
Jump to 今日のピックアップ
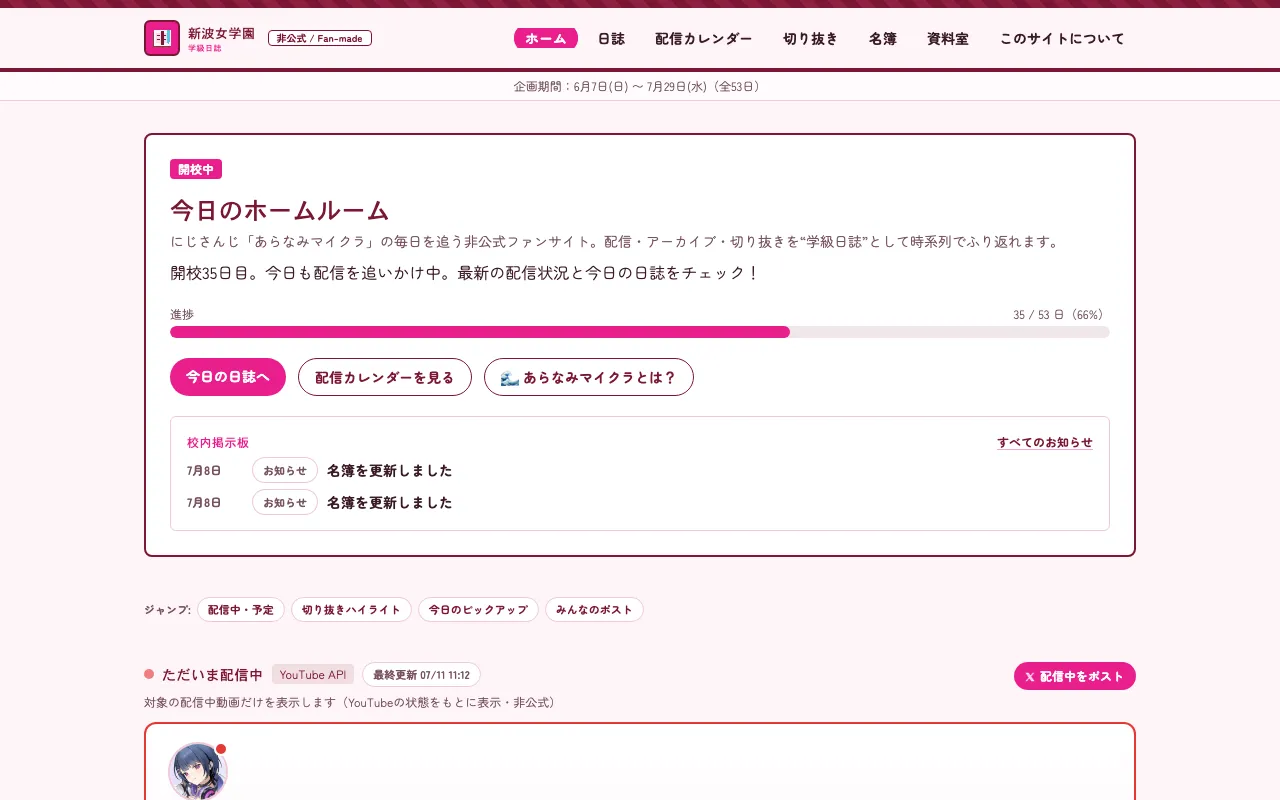[x=478, y=609]
